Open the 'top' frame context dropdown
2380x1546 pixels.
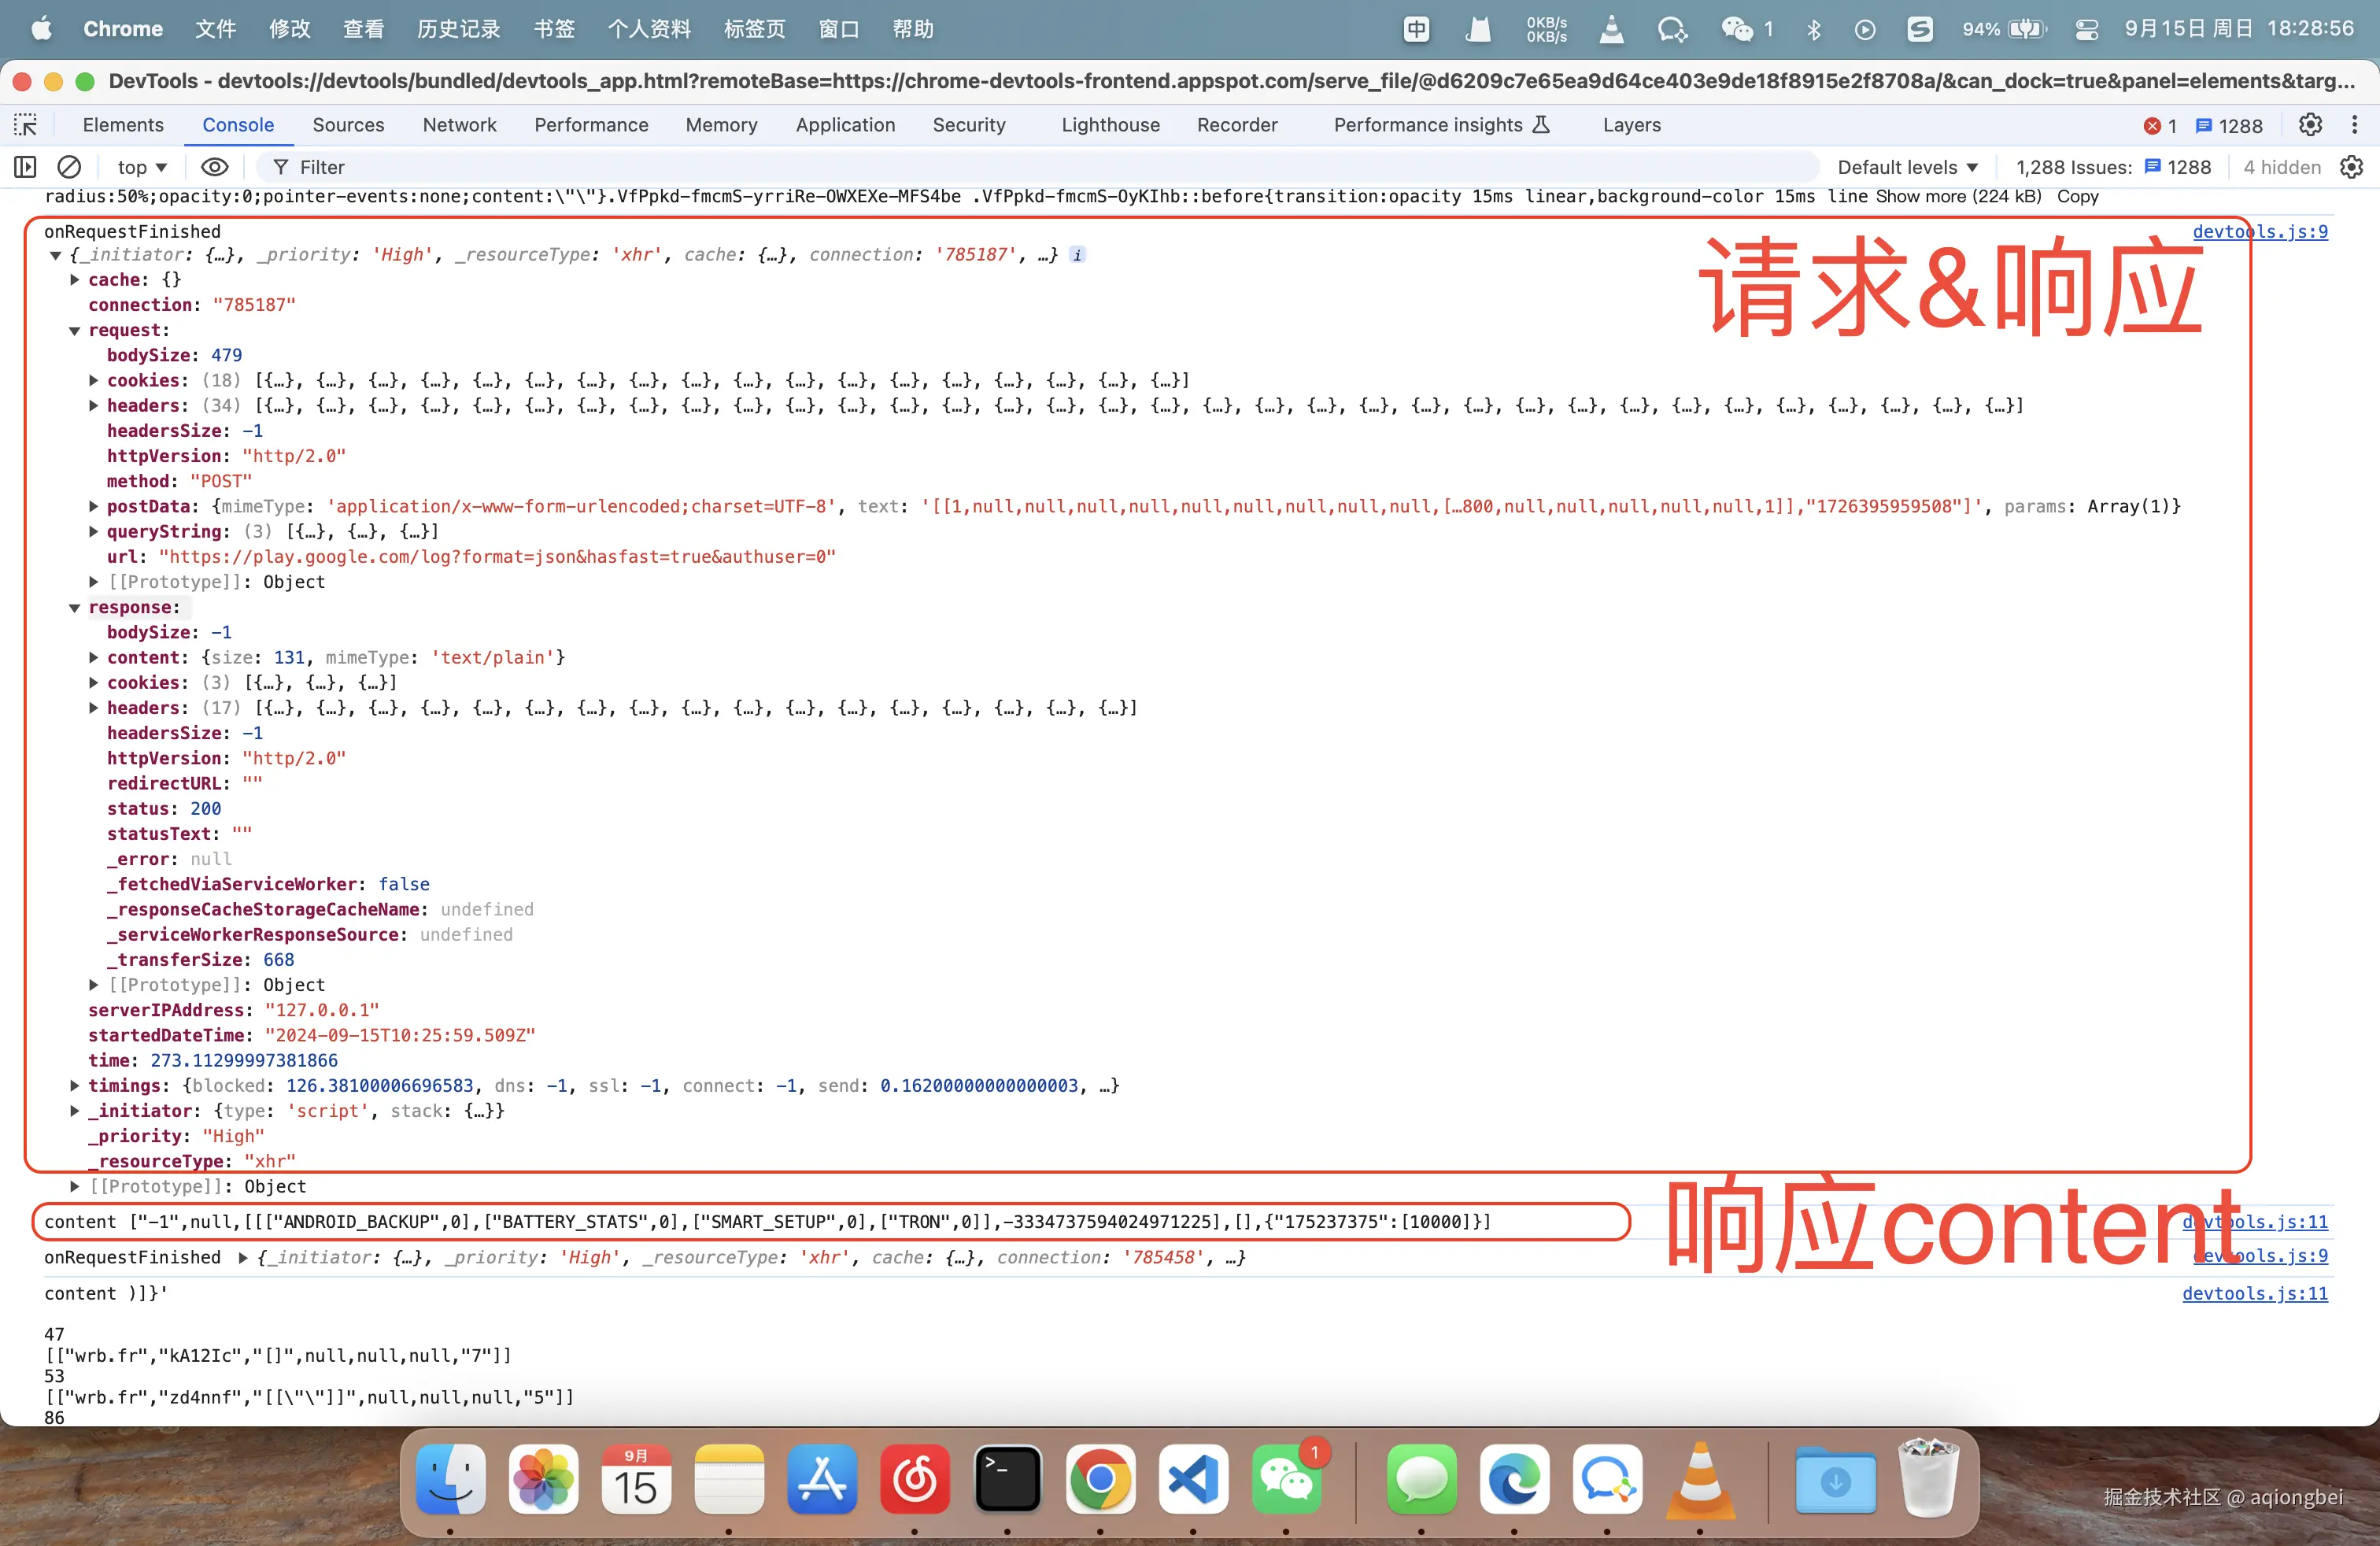point(139,167)
